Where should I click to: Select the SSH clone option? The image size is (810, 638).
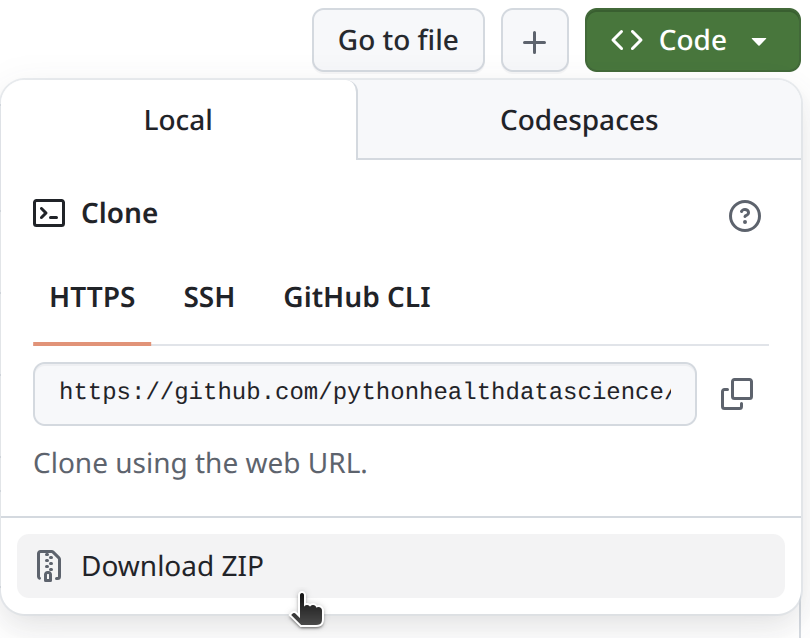click(209, 297)
